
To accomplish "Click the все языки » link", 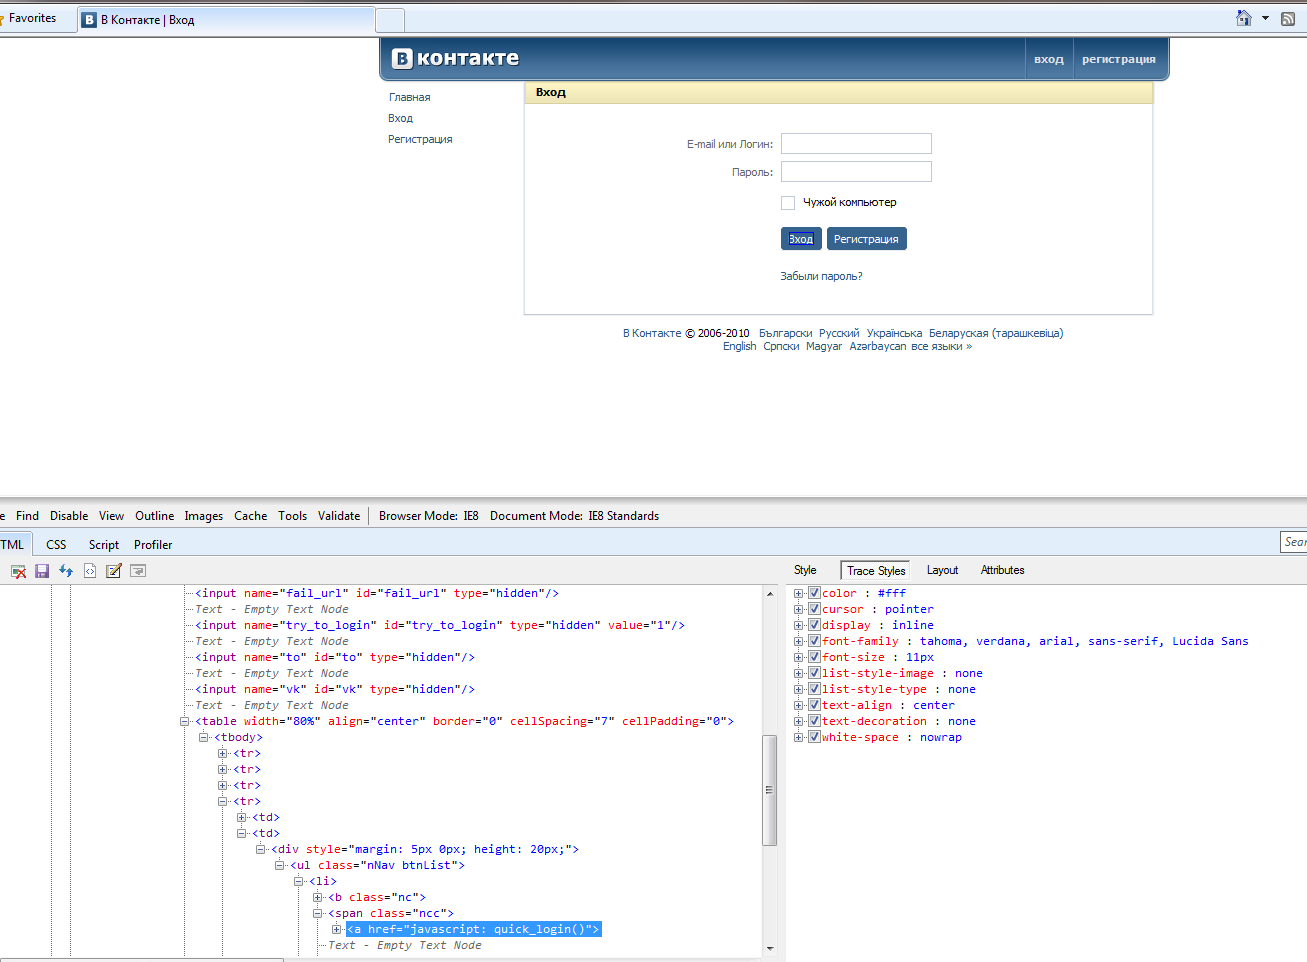I will (941, 346).
